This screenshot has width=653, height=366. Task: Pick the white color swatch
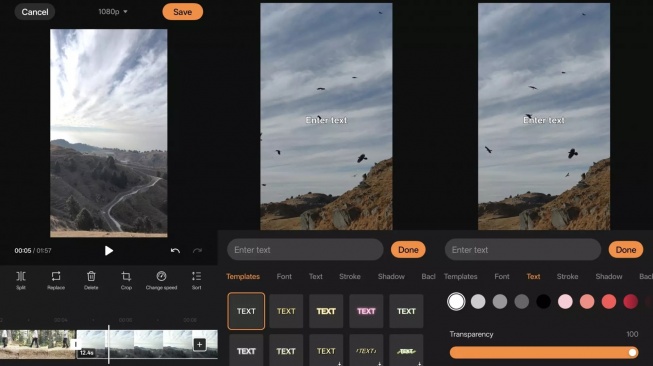[x=456, y=301]
